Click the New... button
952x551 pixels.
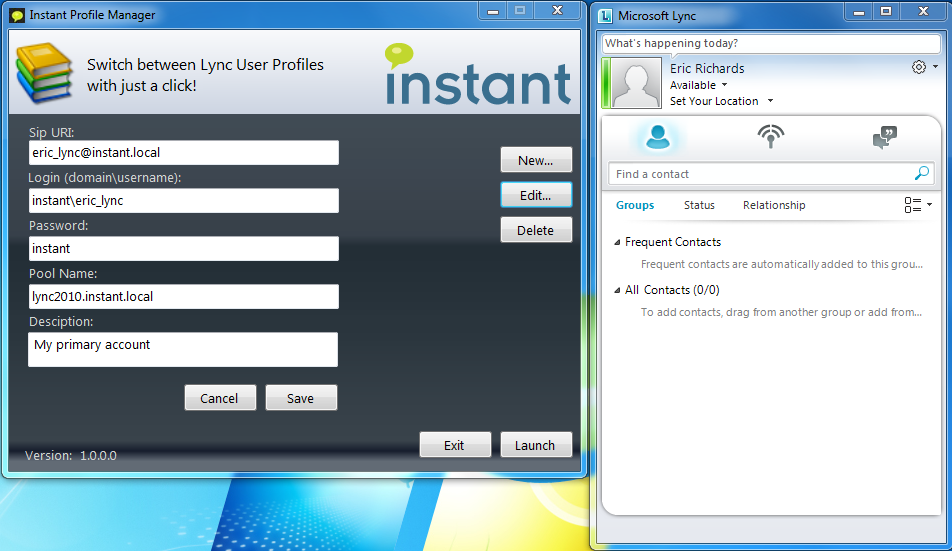pos(536,160)
